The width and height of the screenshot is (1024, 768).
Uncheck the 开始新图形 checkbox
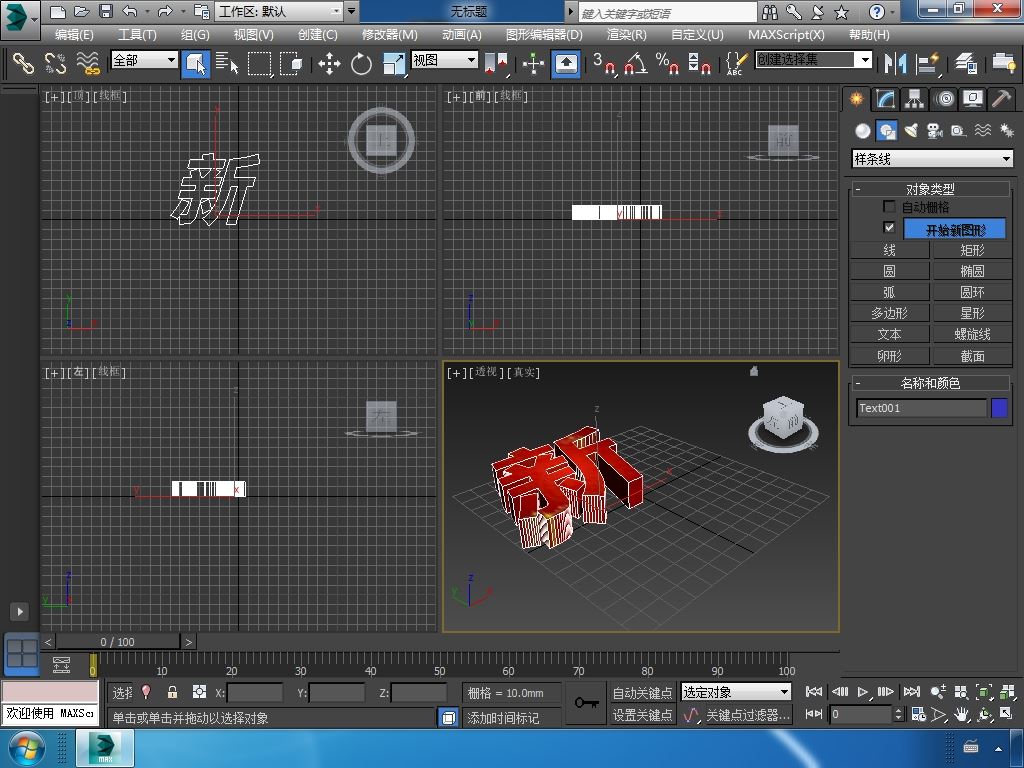pos(889,228)
